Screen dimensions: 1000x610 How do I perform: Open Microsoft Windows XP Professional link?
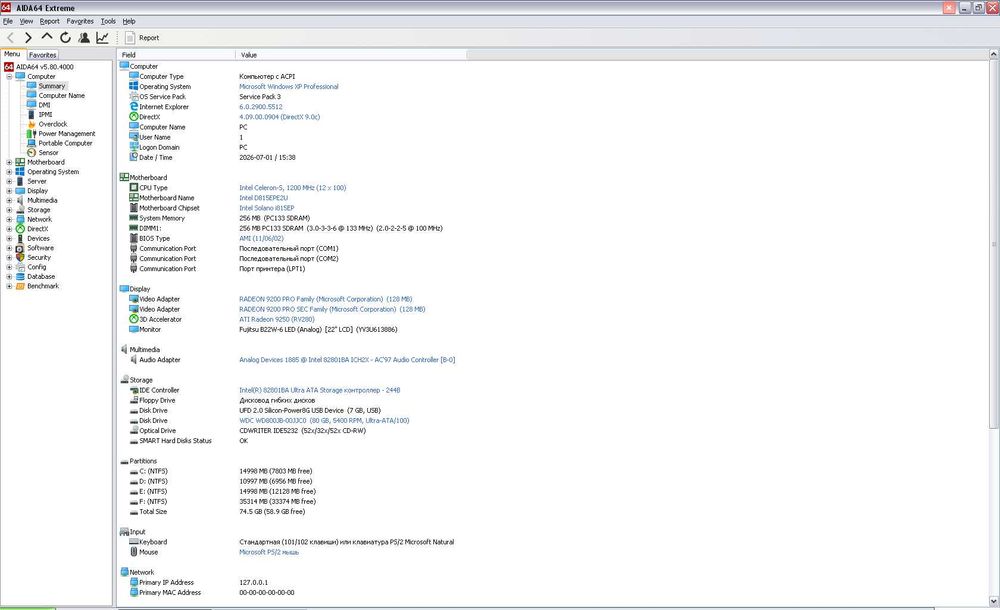click(289, 87)
